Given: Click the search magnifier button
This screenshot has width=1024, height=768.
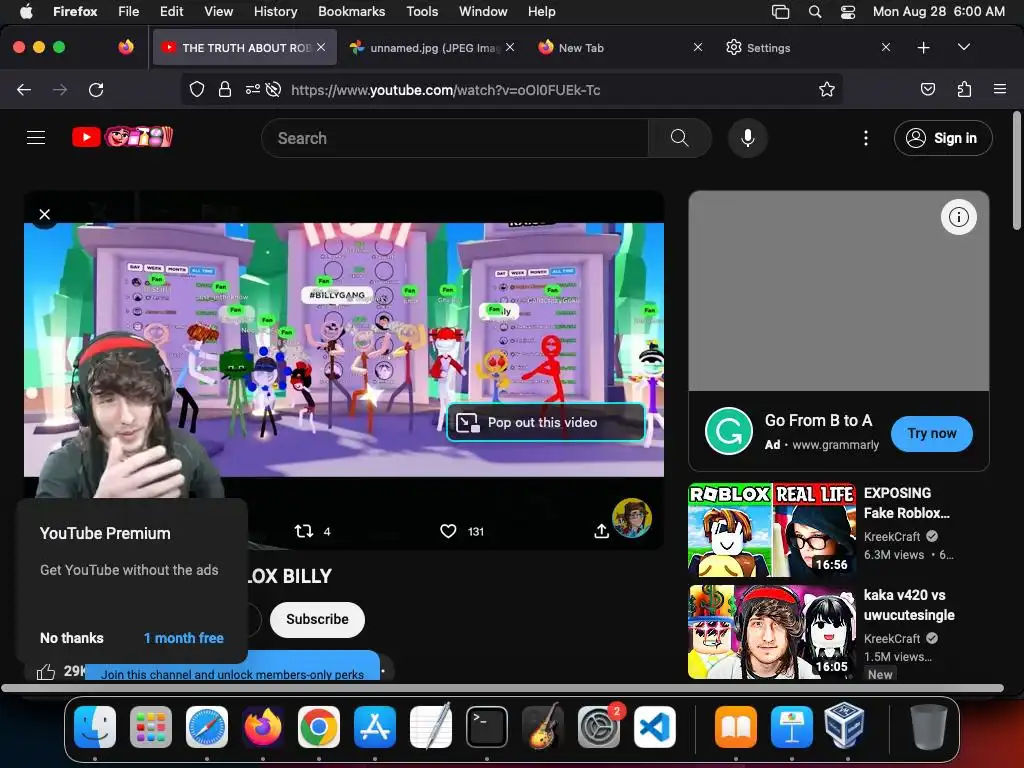Looking at the screenshot, I should (679, 138).
